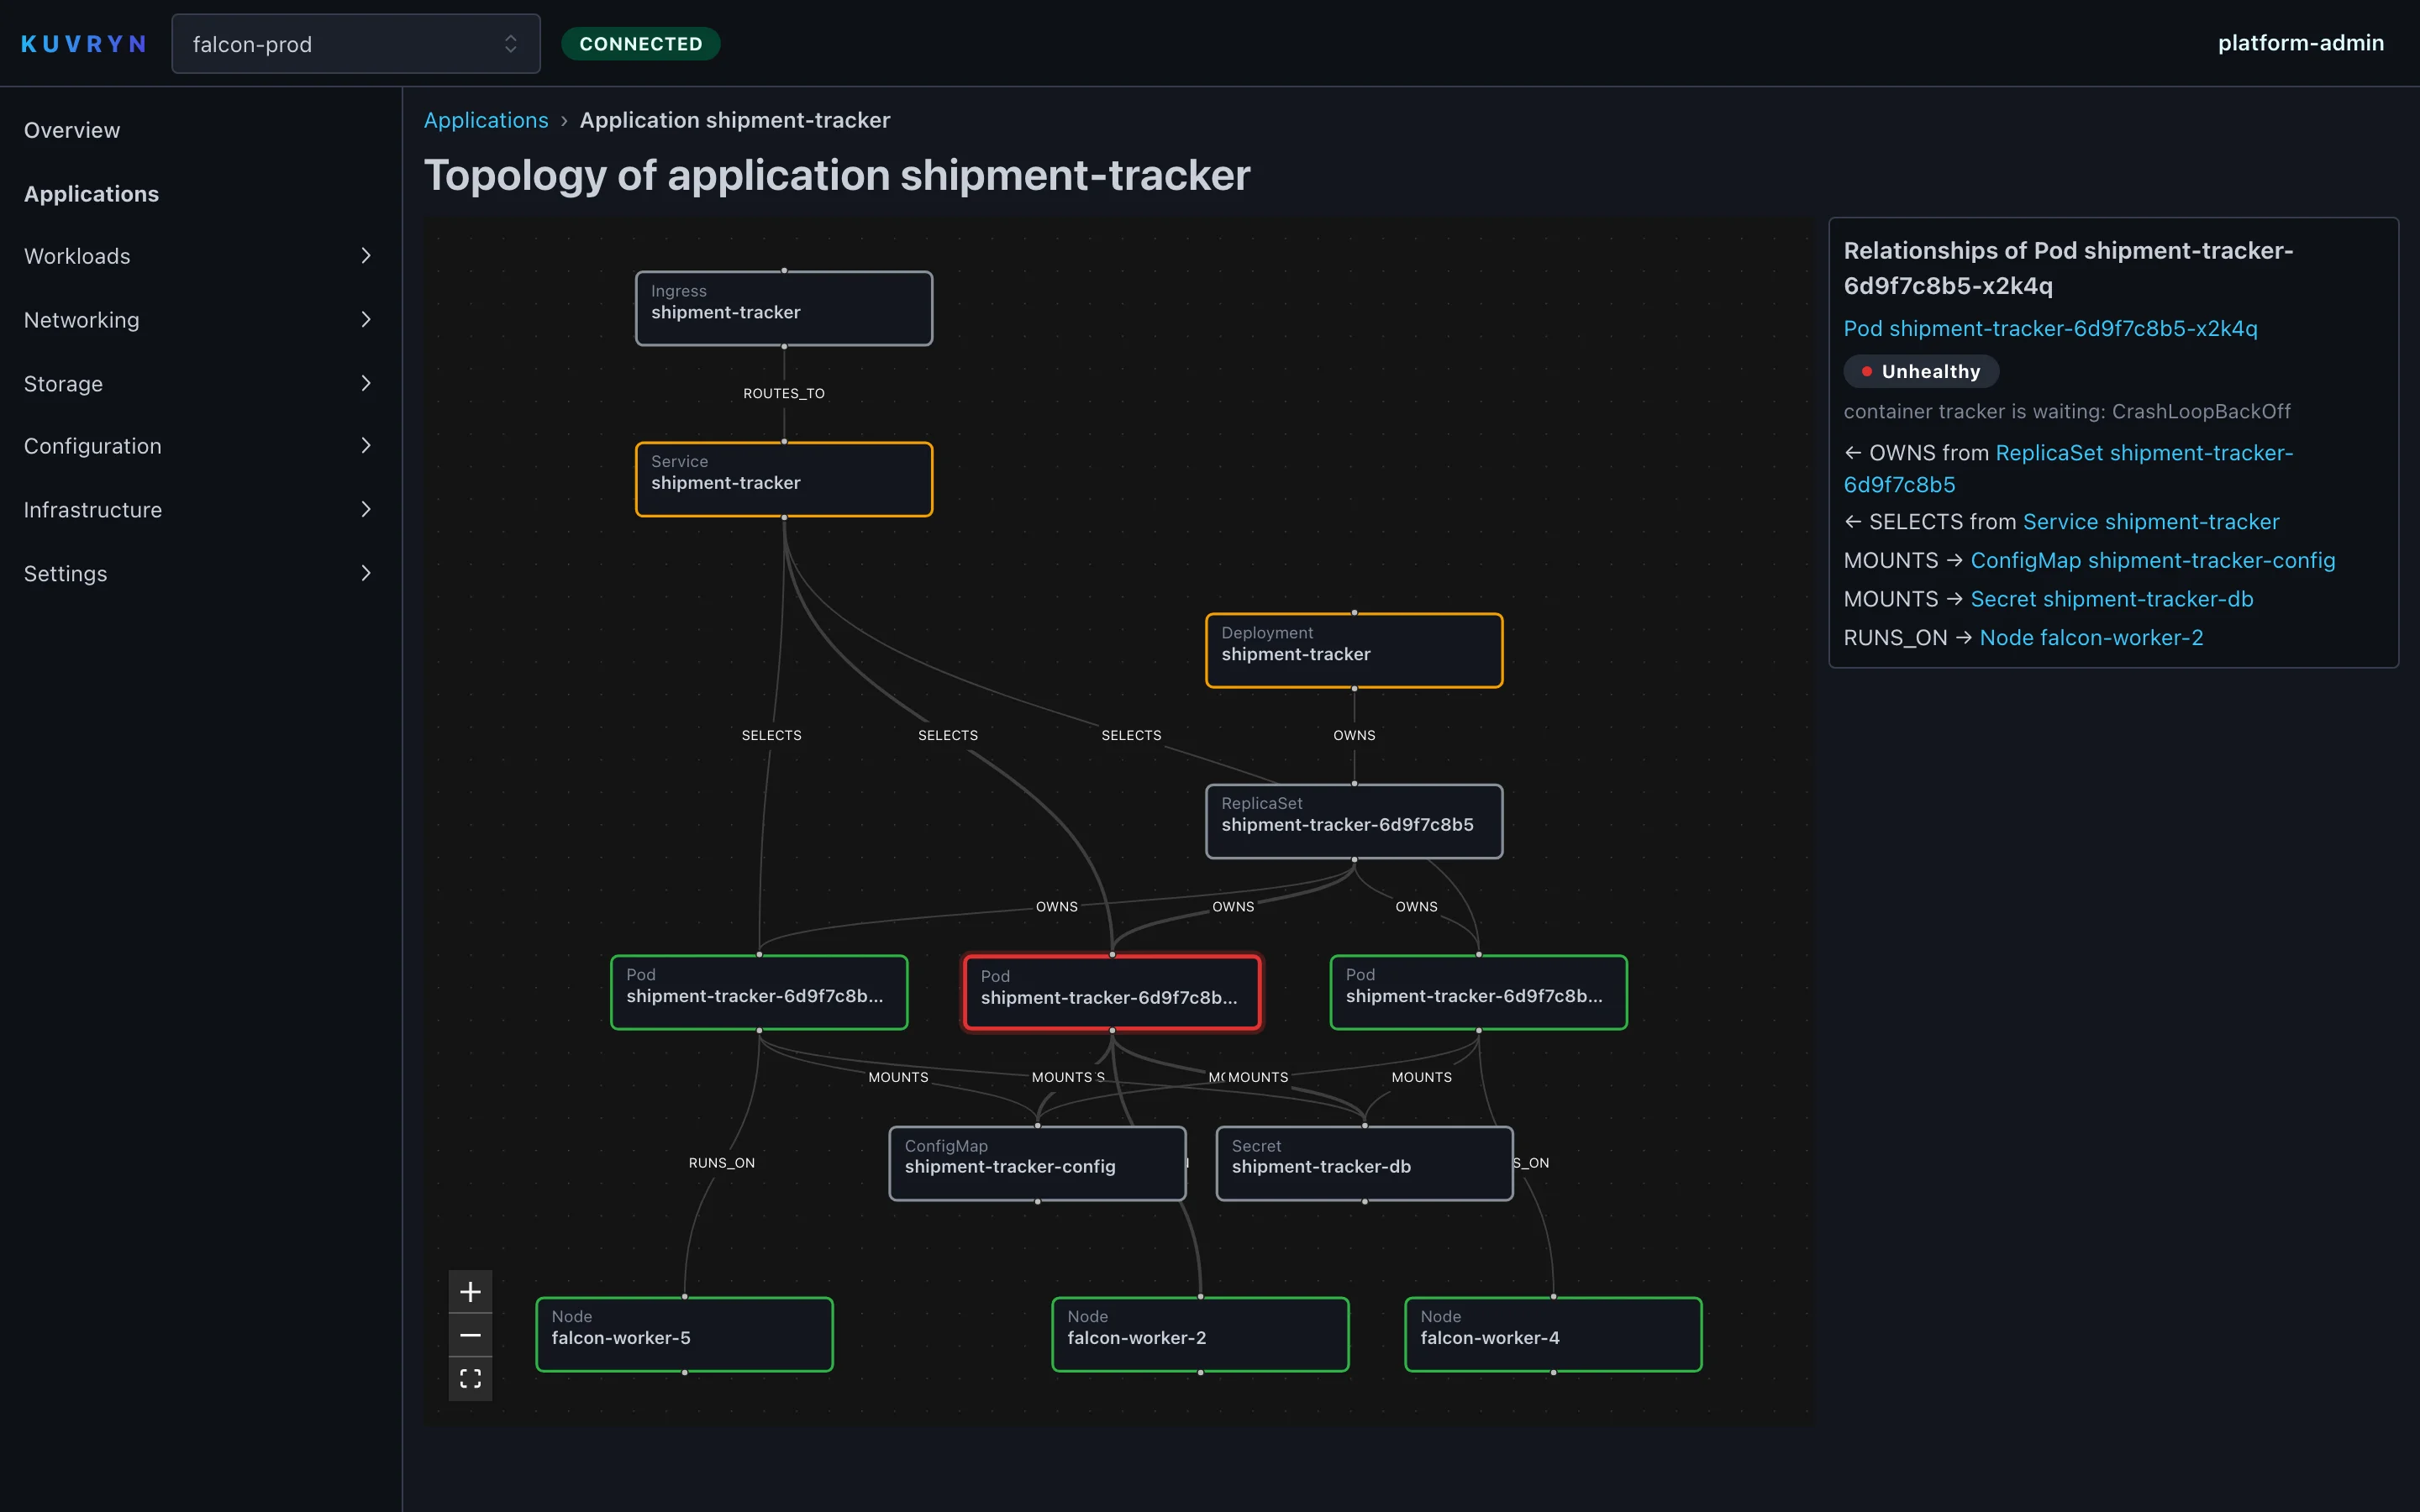Select the Deployment shipment-tracker node
The width and height of the screenshot is (2420, 1512).
coord(1354,650)
